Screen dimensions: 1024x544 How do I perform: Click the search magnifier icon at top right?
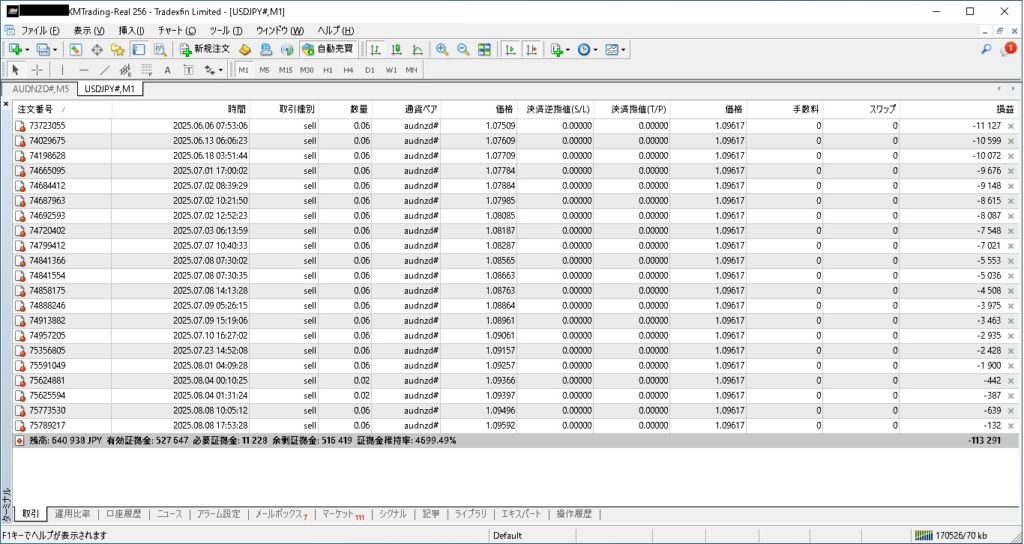pos(986,49)
